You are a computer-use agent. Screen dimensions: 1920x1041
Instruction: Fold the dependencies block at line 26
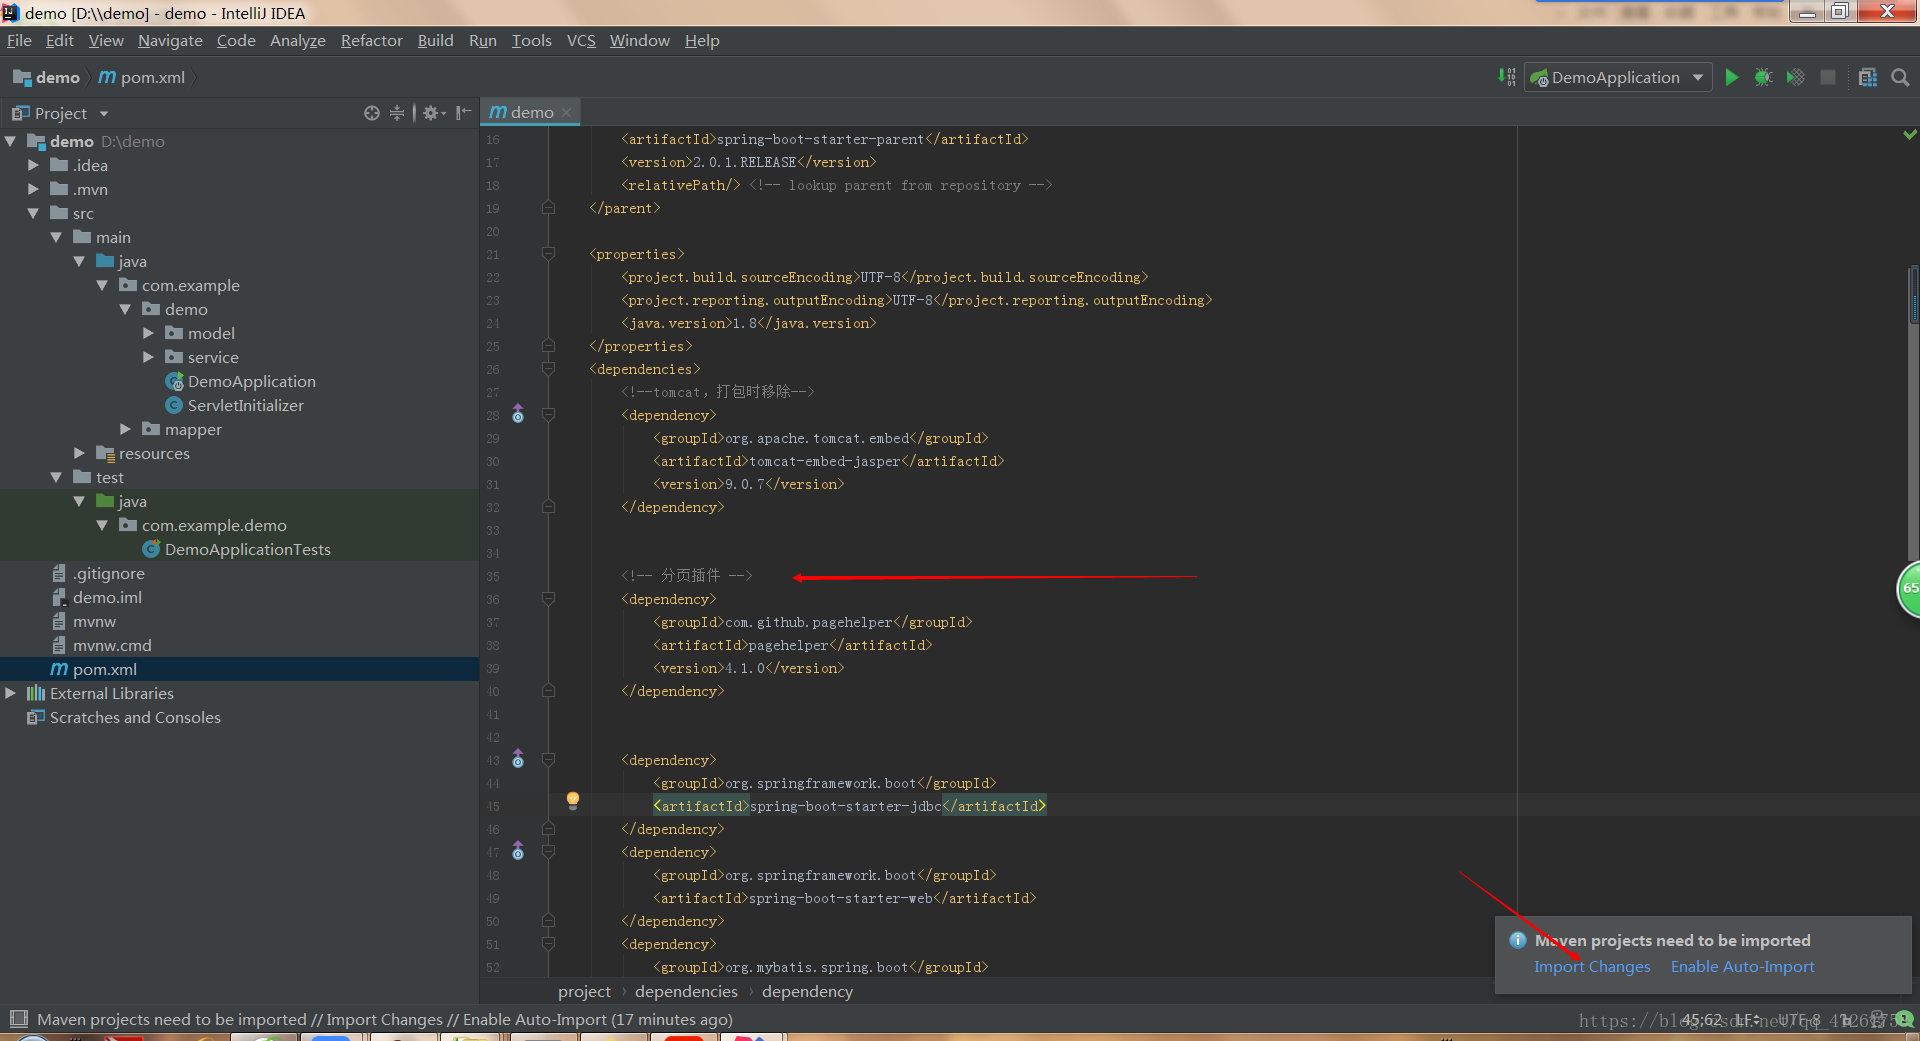coord(548,369)
